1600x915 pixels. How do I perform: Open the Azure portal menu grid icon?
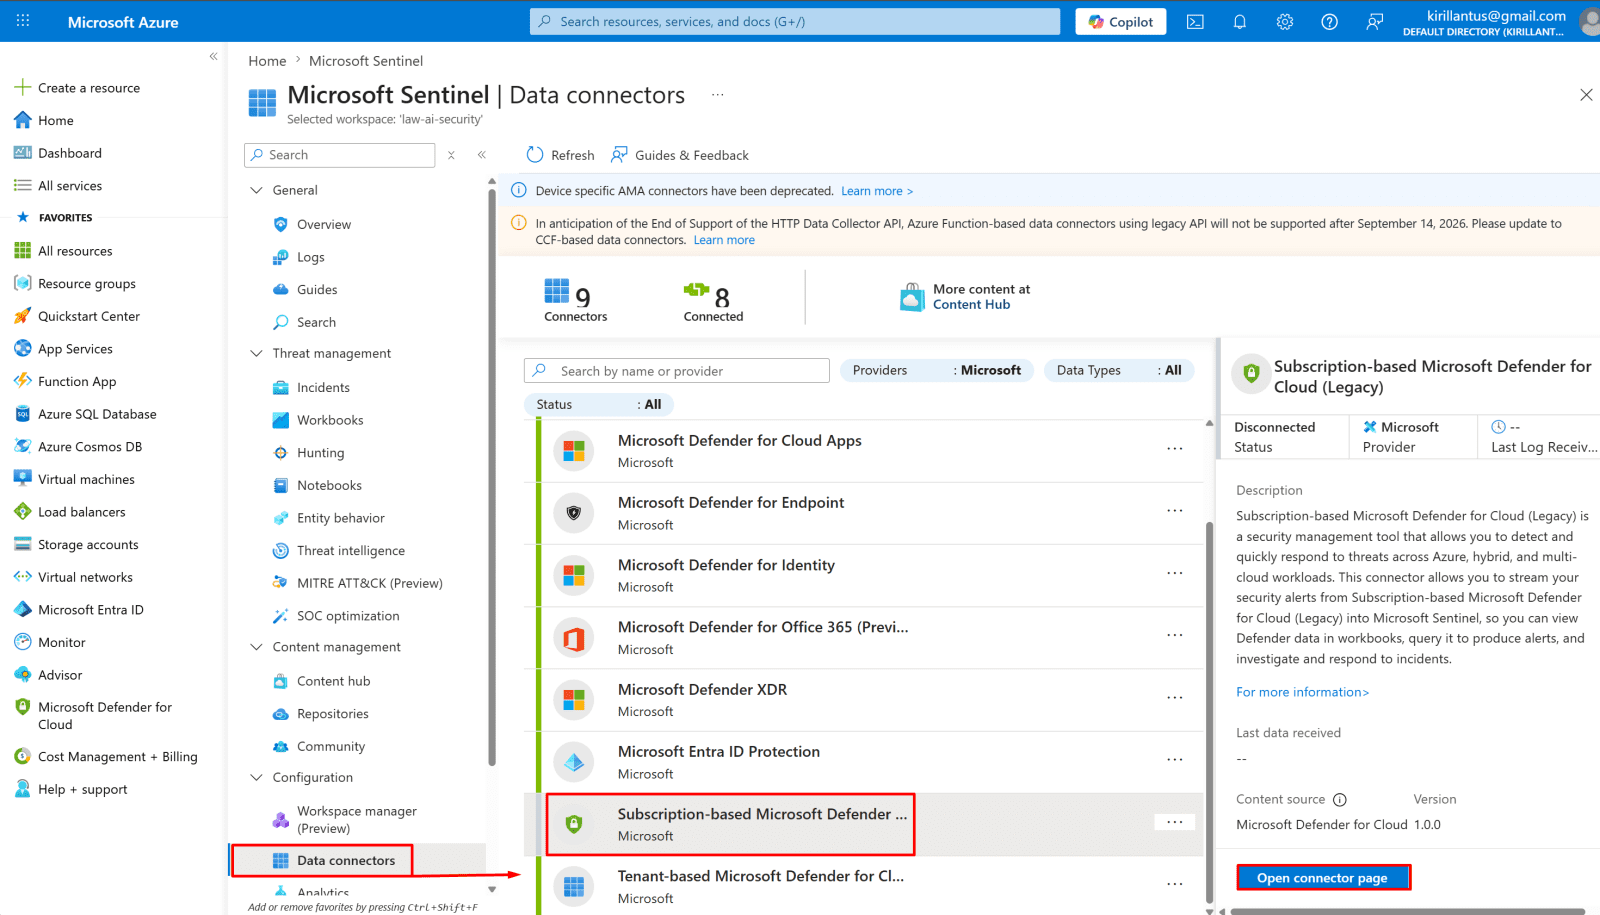click(x=23, y=21)
